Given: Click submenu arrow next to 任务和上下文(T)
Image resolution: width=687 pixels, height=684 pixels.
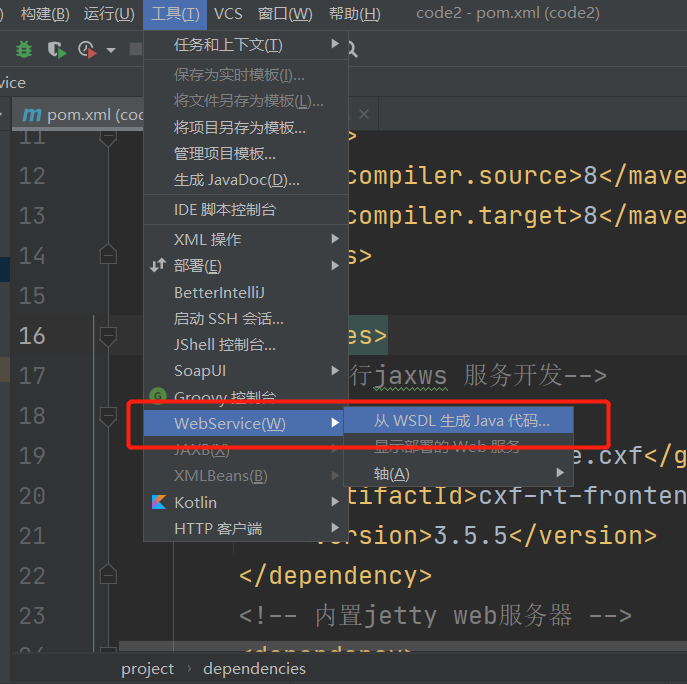Looking at the screenshot, I should [335, 44].
